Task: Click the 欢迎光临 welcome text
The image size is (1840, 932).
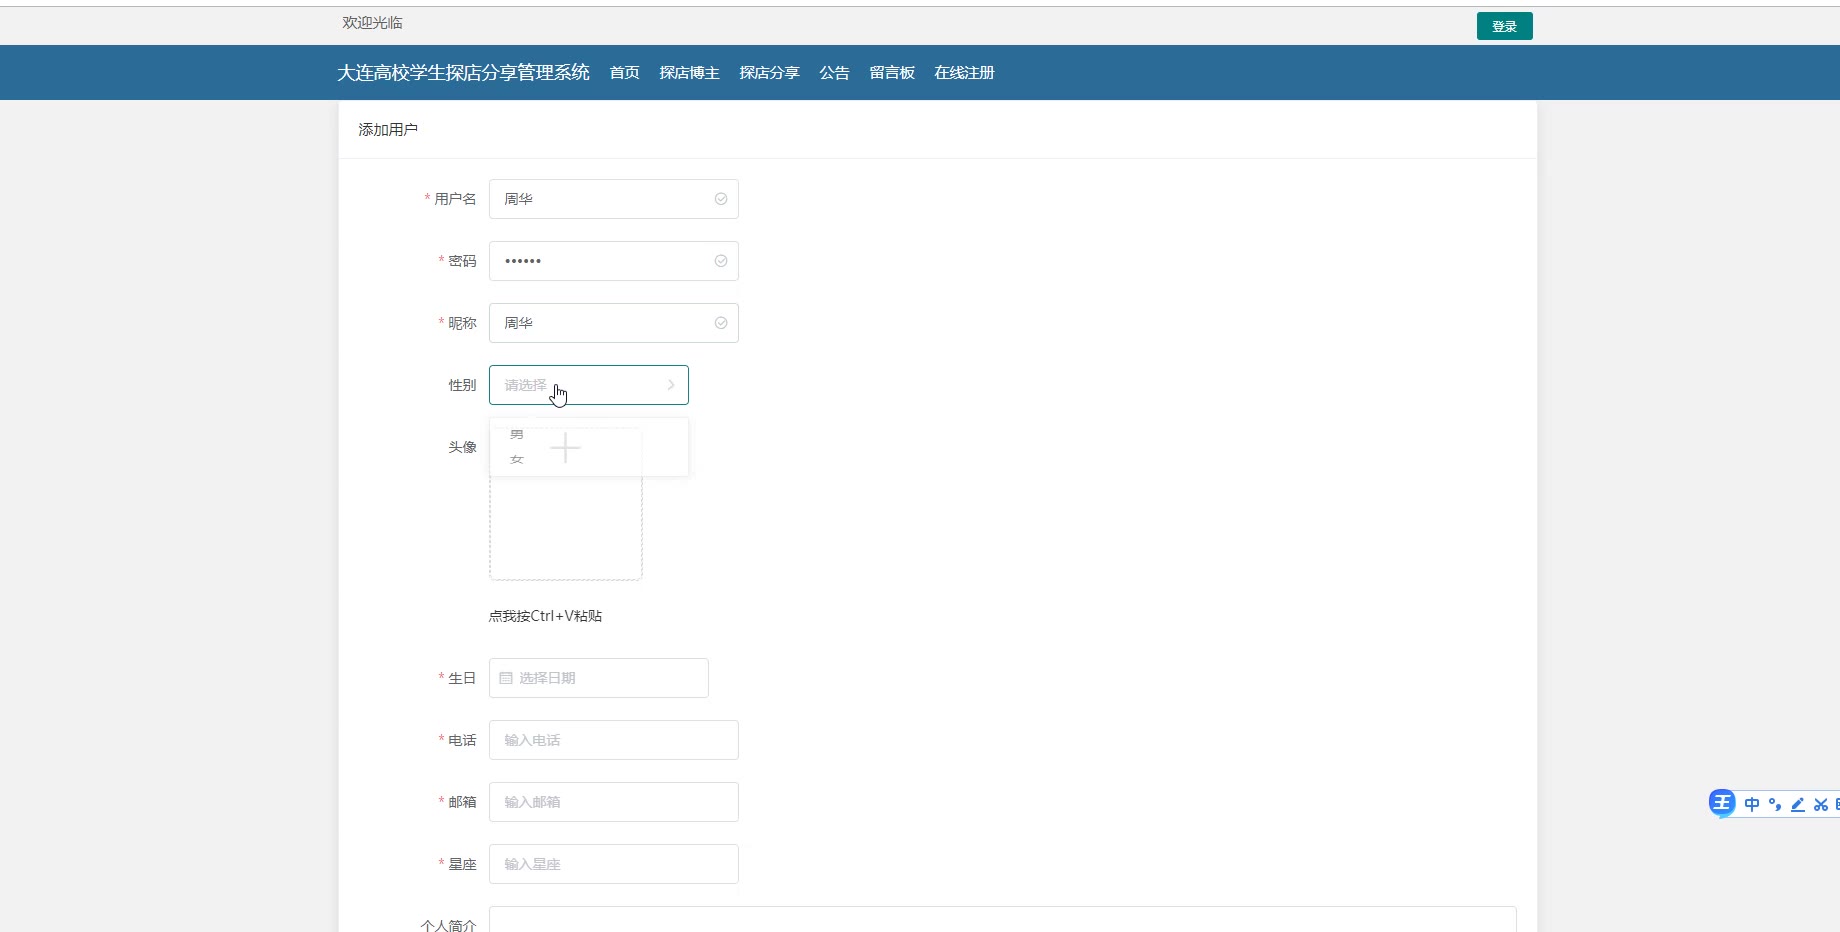Action: pos(372,23)
